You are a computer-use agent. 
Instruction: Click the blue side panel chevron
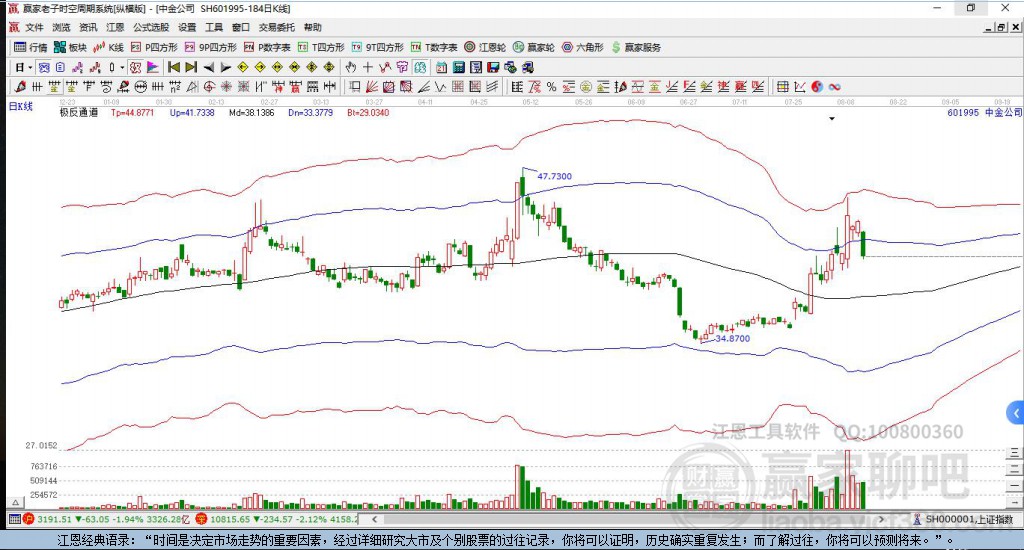(x=1016, y=413)
